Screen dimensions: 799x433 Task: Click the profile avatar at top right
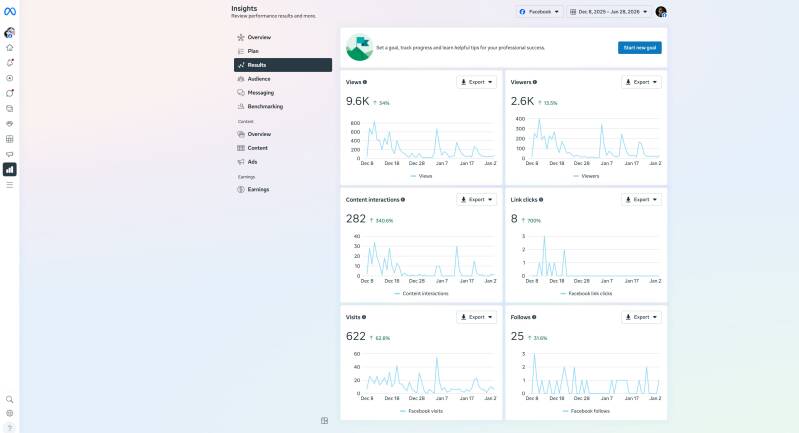(x=661, y=12)
